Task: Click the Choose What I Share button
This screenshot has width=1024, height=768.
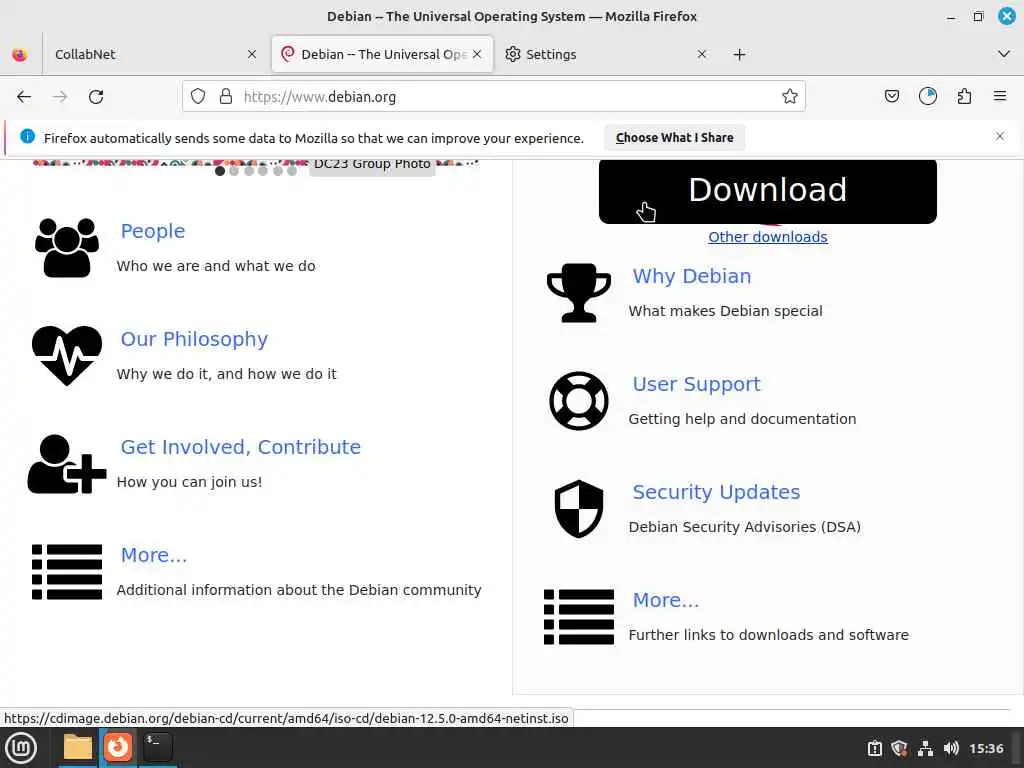Action: [x=675, y=138]
